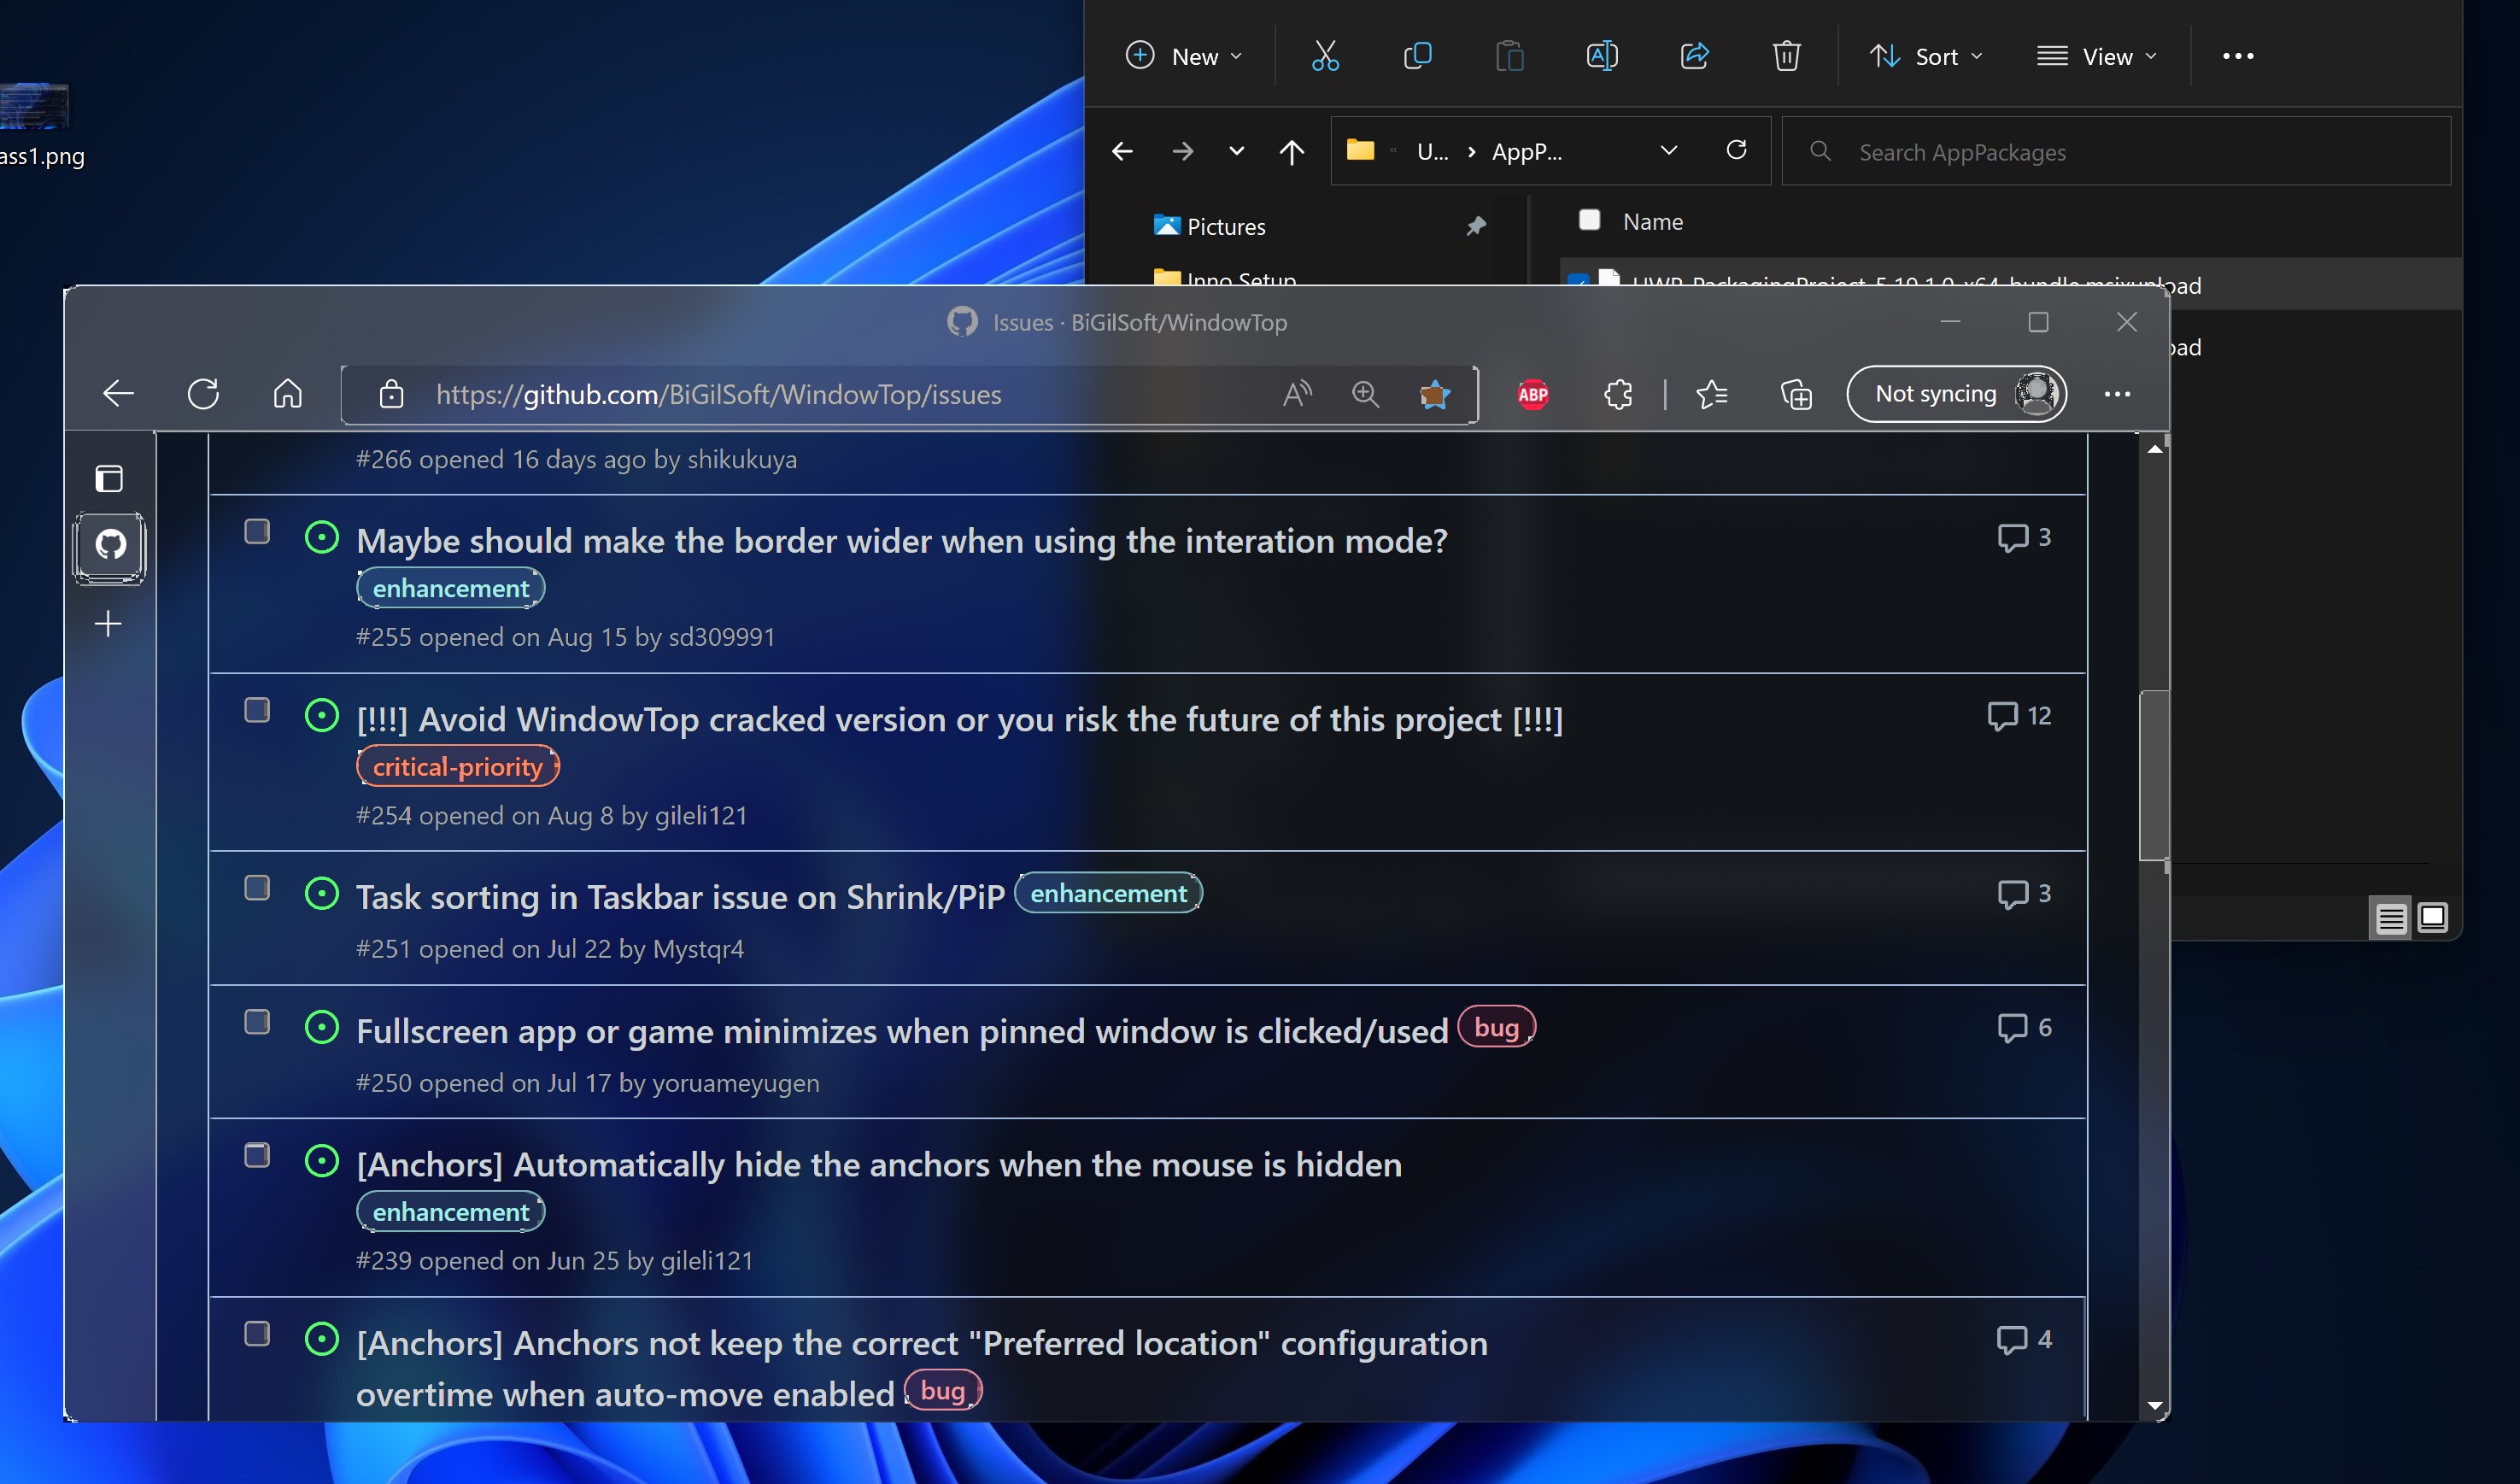This screenshot has height=1484, width=2520.
Task: Switch File Explorer to large thumbnails view icon
Action: (x=2432, y=917)
